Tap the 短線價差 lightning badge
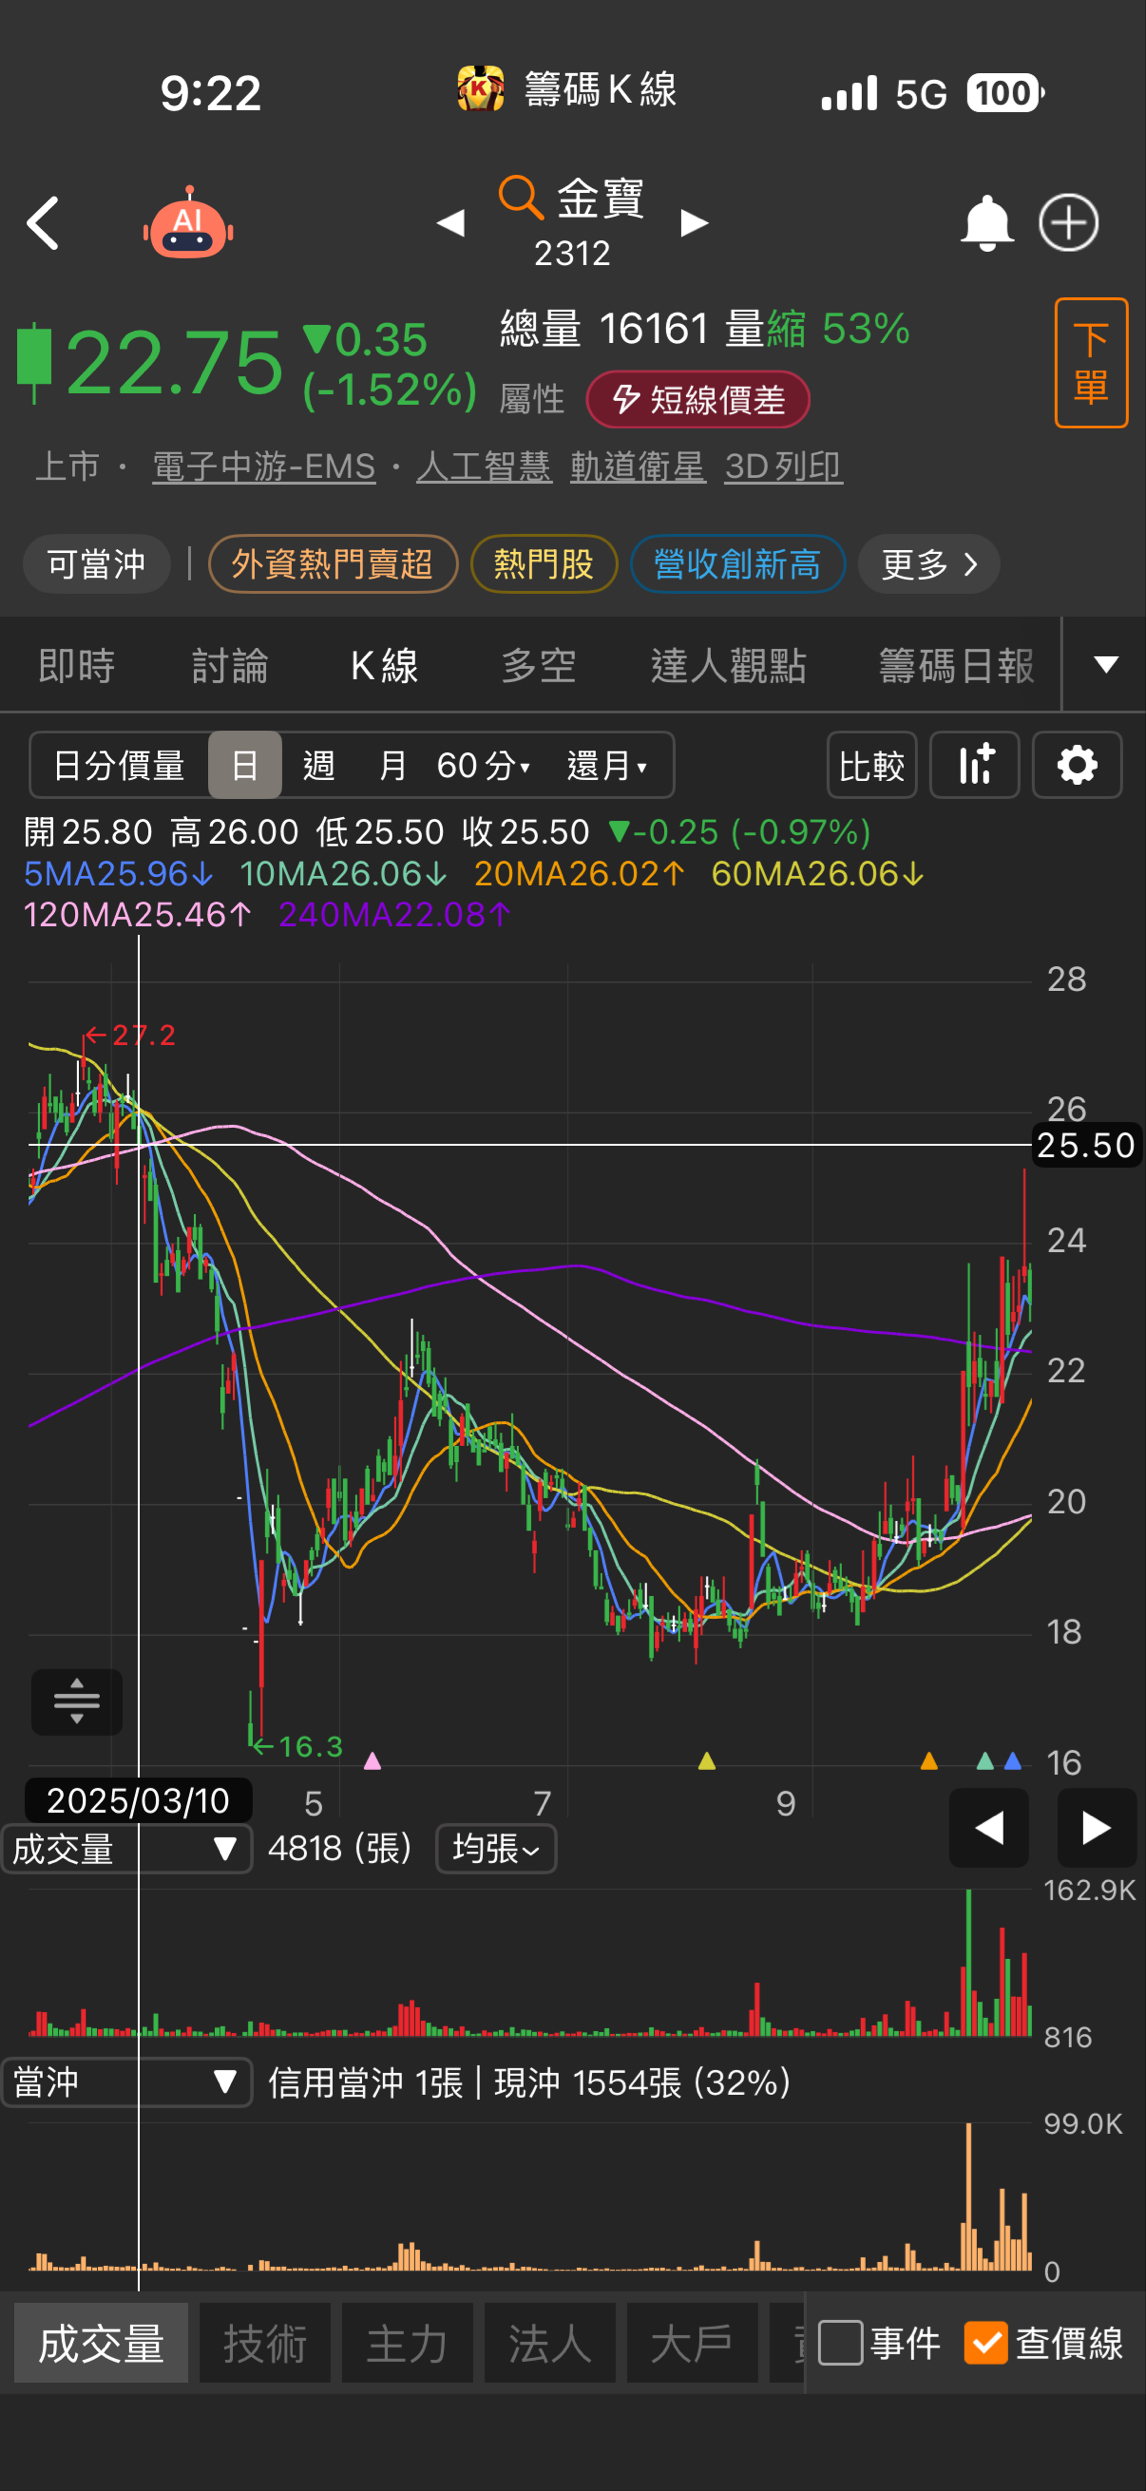 pyautogui.click(x=698, y=399)
